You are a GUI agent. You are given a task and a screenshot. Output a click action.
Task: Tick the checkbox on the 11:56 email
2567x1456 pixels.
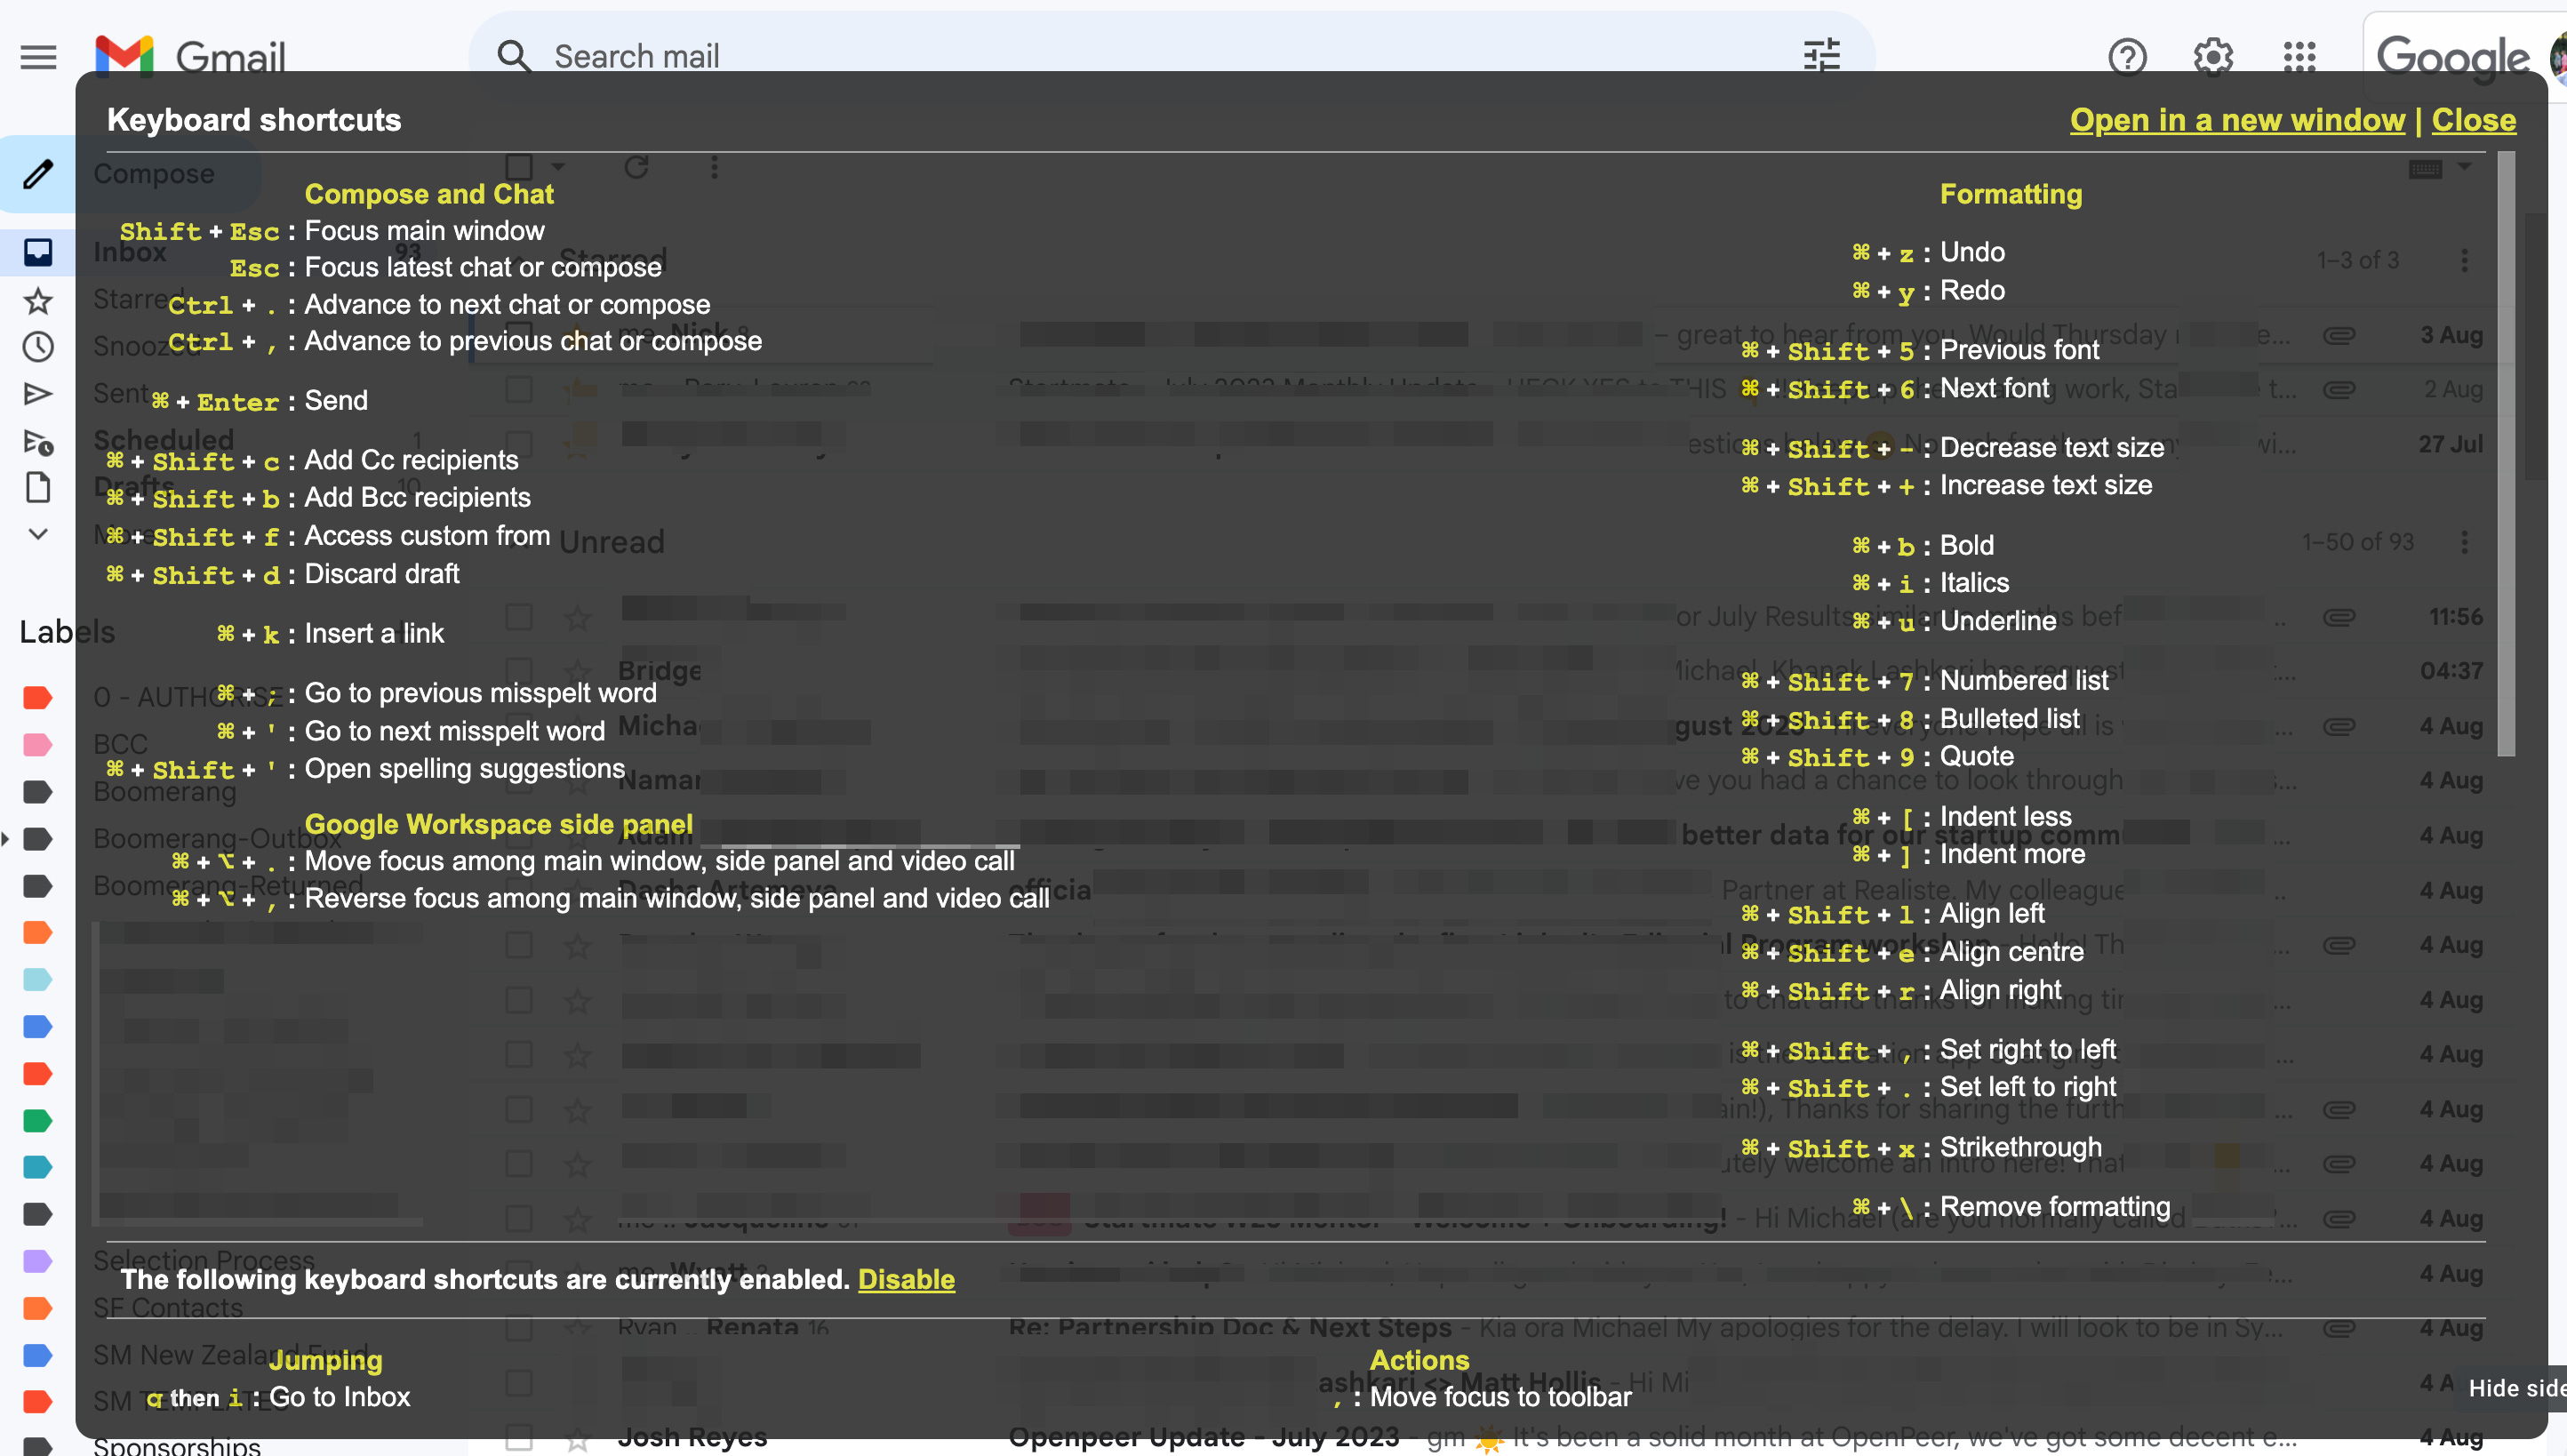tap(519, 617)
